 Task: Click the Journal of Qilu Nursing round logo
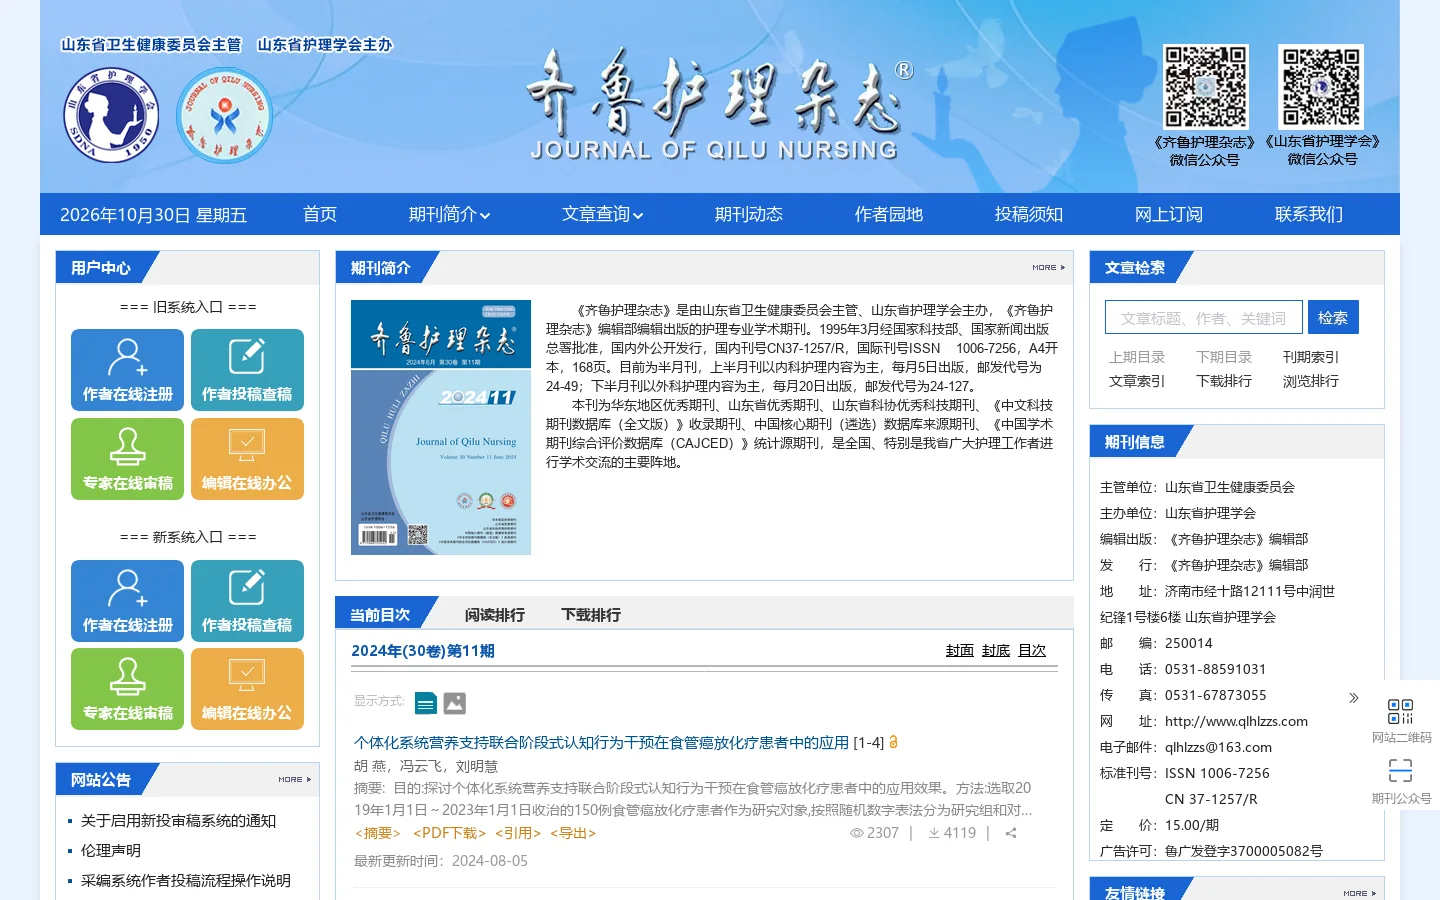coord(225,115)
